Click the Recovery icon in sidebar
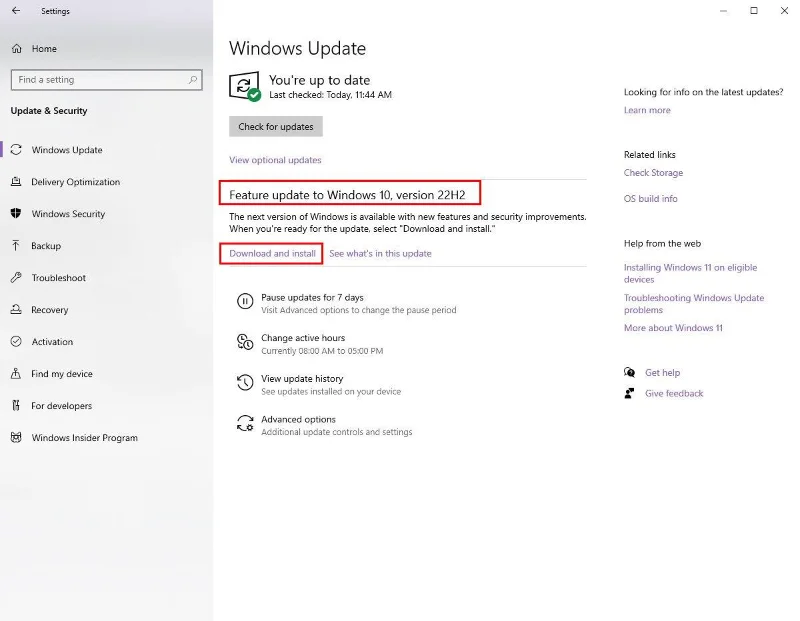The width and height of the screenshot is (800, 621). [x=16, y=309]
